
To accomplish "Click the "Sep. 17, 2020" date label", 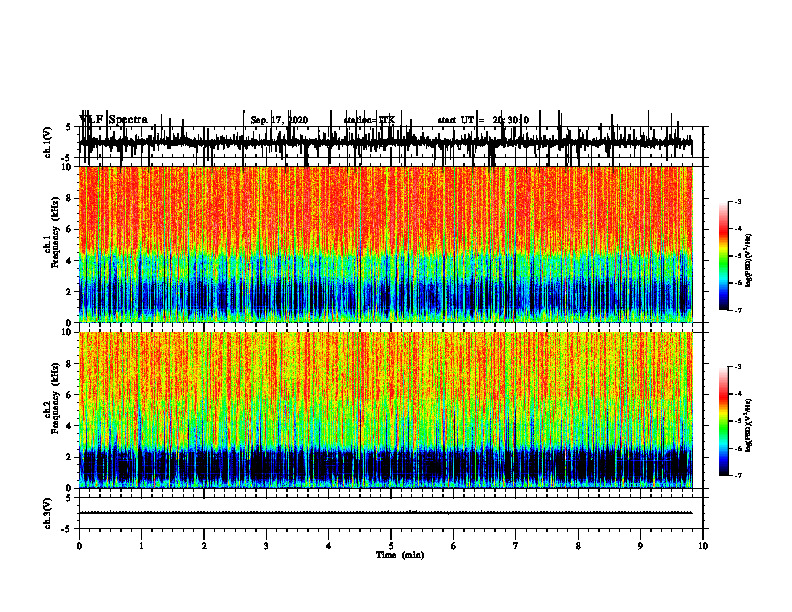I will [x=279, y=120].
